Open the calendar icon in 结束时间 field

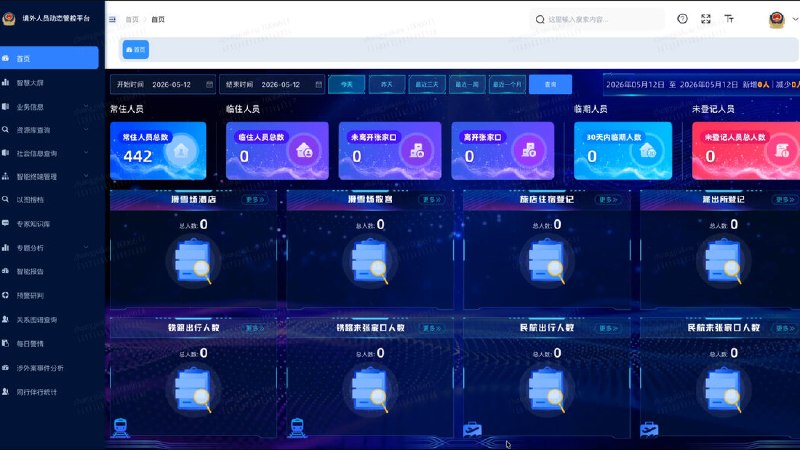319,85
